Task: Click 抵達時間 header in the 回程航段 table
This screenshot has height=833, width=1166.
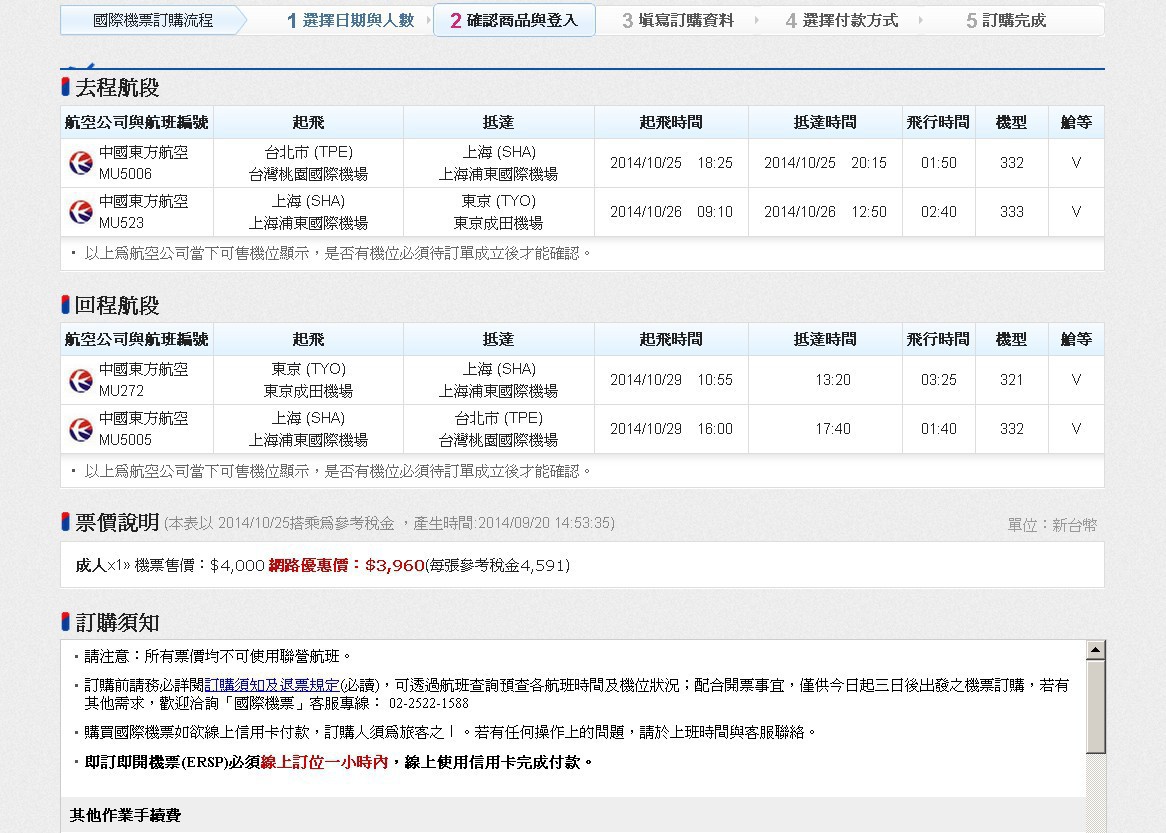Action: tap(825, 339)
